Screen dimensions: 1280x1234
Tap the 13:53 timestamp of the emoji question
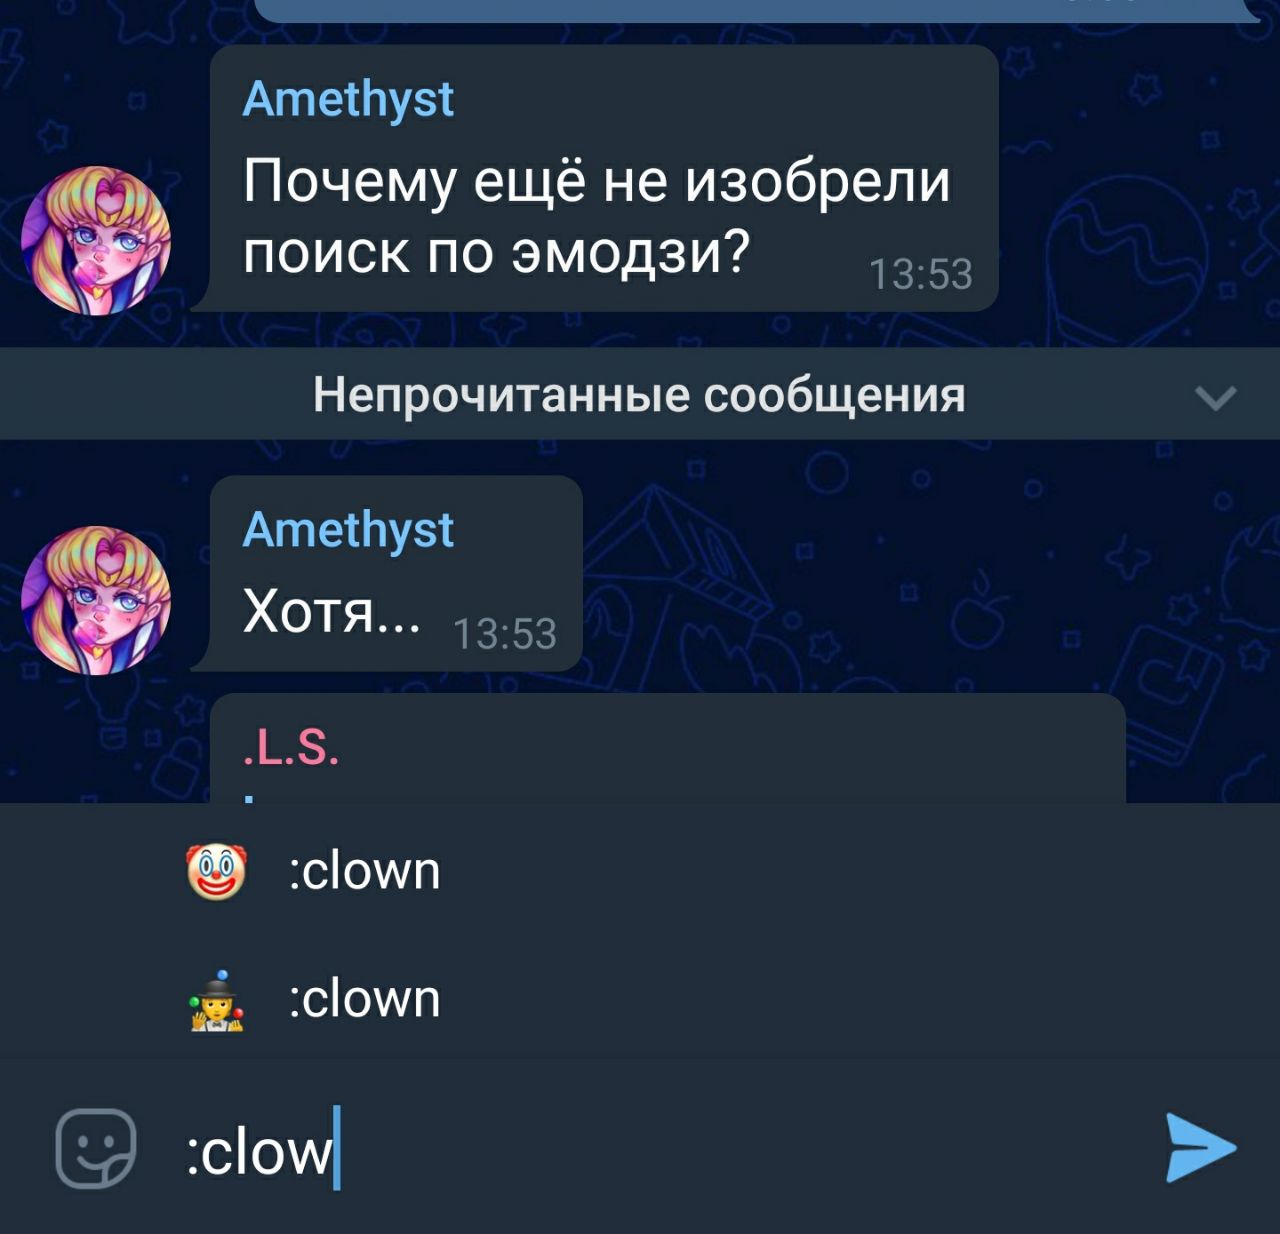point(921,274)
